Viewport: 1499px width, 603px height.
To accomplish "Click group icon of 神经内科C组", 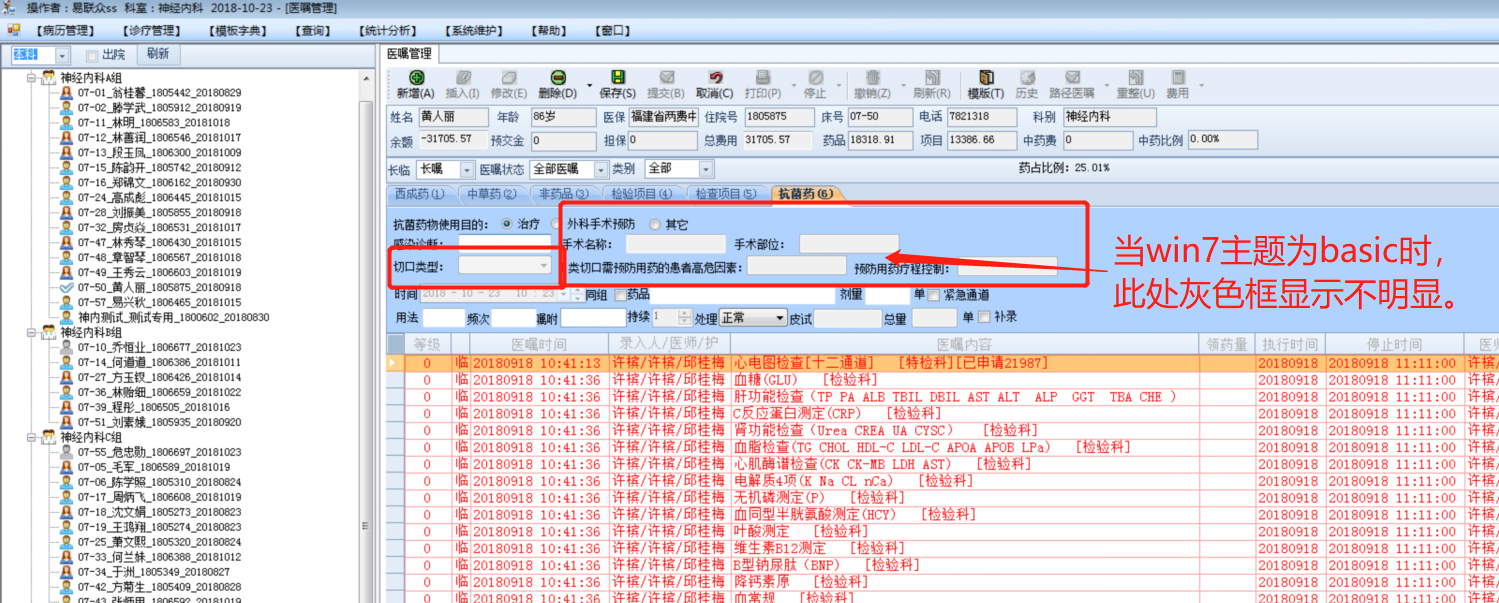I will pos(48,438).
